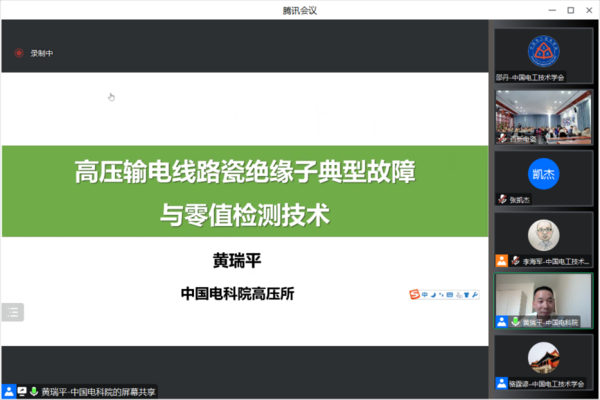
Task: Select the 凯杰 avatar participant tile
Action: [544, 177]
